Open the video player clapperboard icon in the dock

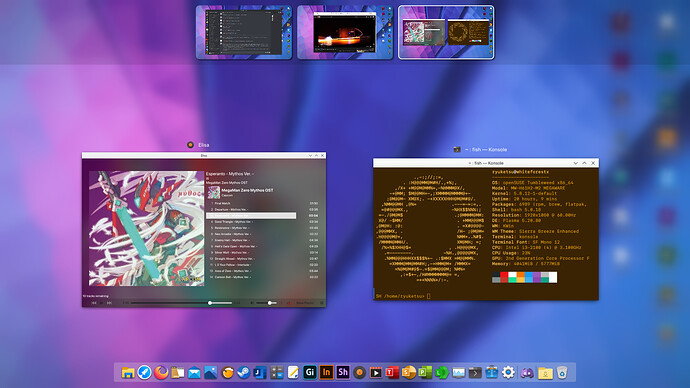pos(376,373)
